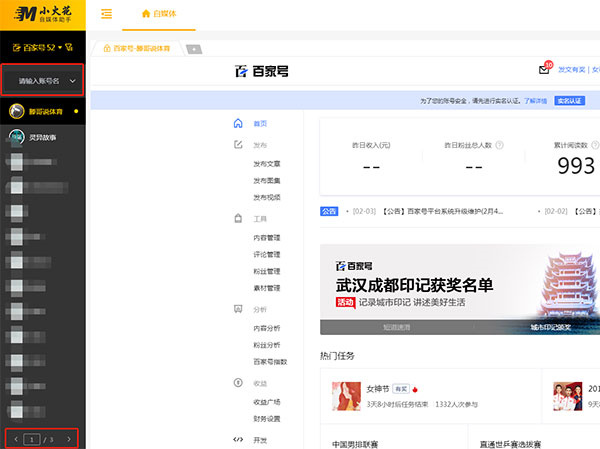This screenshot has height=449, width=600.
Task: Open 素材管理 menu entry
Action: pos(267,288)
